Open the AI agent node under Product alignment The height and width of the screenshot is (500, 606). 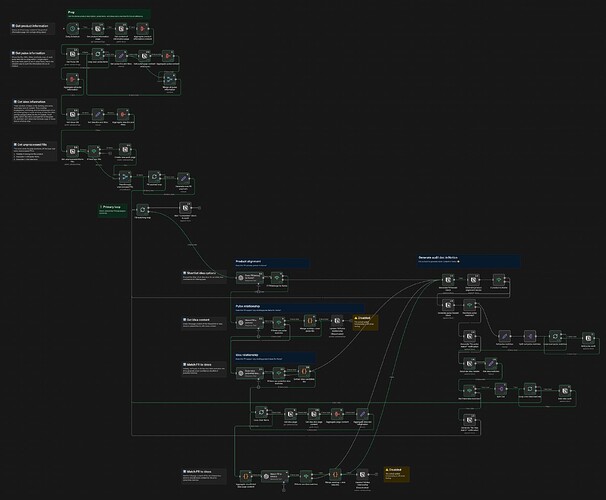point(250,278)
